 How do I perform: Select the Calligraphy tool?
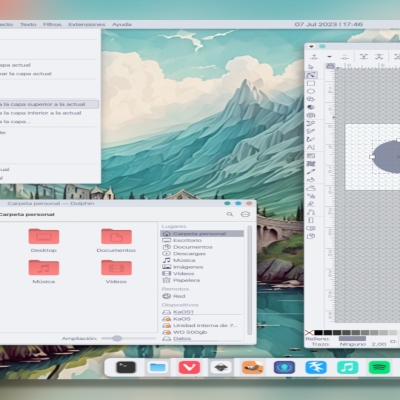(311, 139)
